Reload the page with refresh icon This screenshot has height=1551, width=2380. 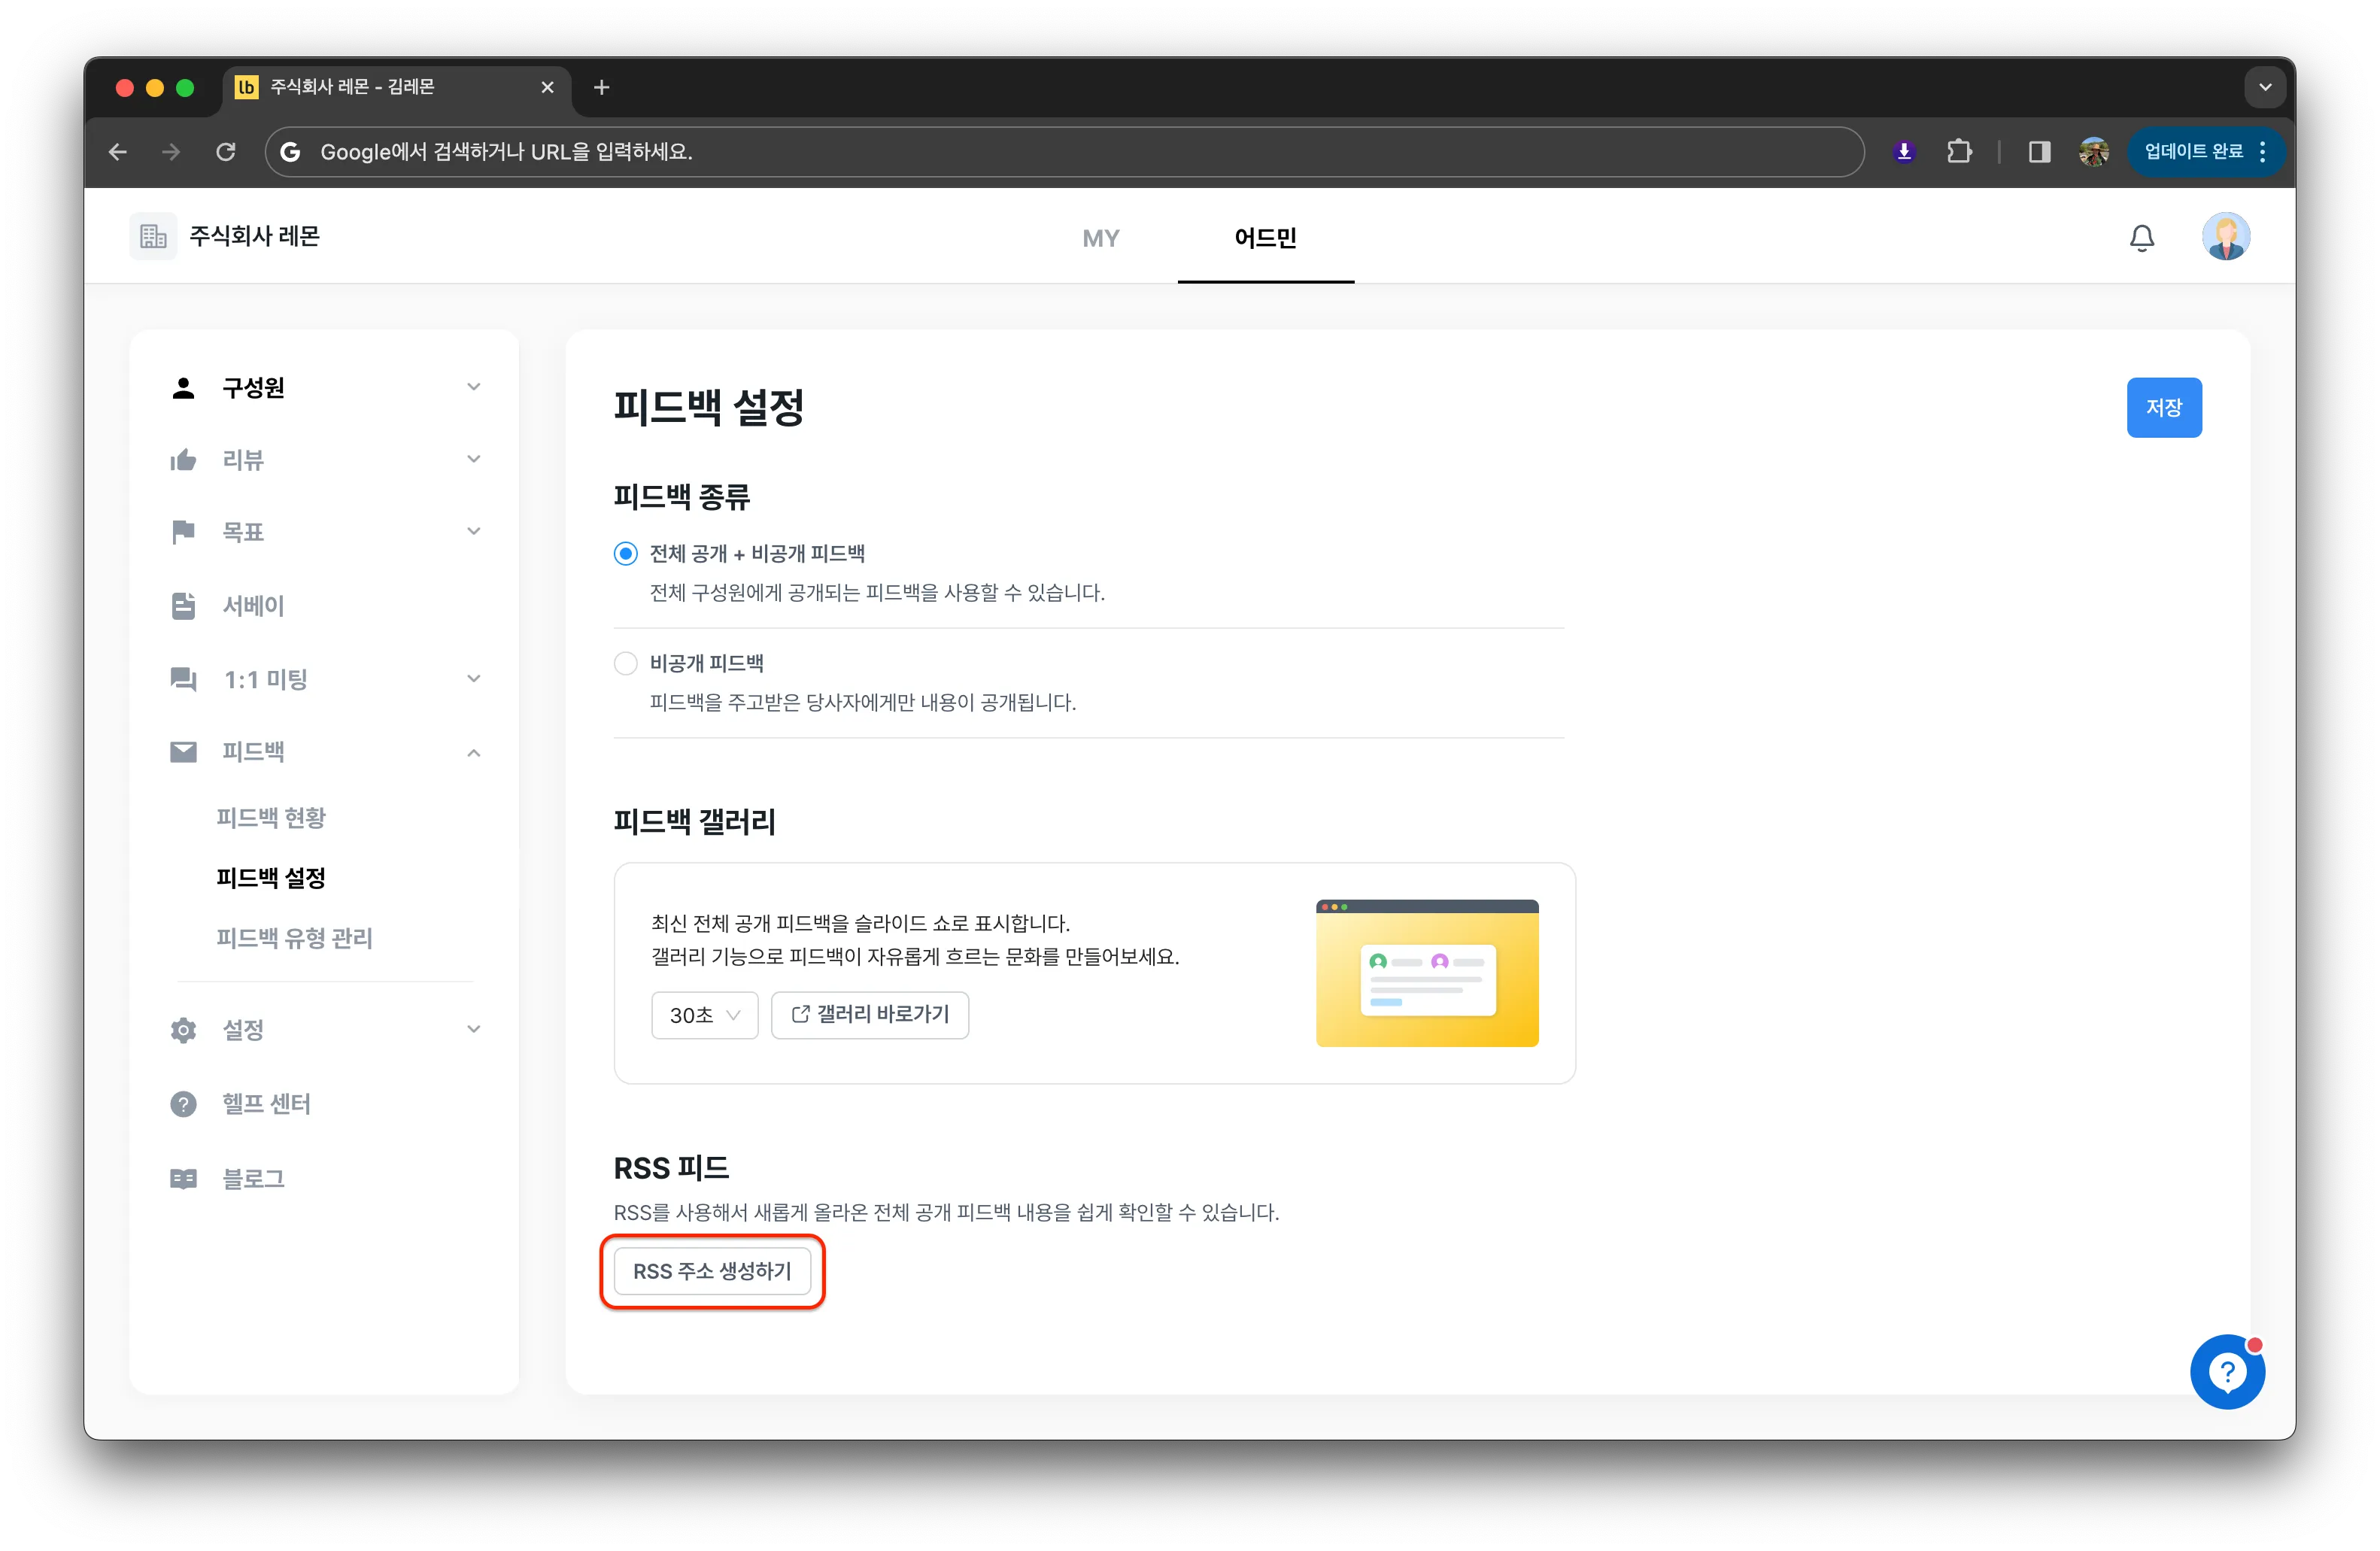pyautogui.click(x=226, y=152)
